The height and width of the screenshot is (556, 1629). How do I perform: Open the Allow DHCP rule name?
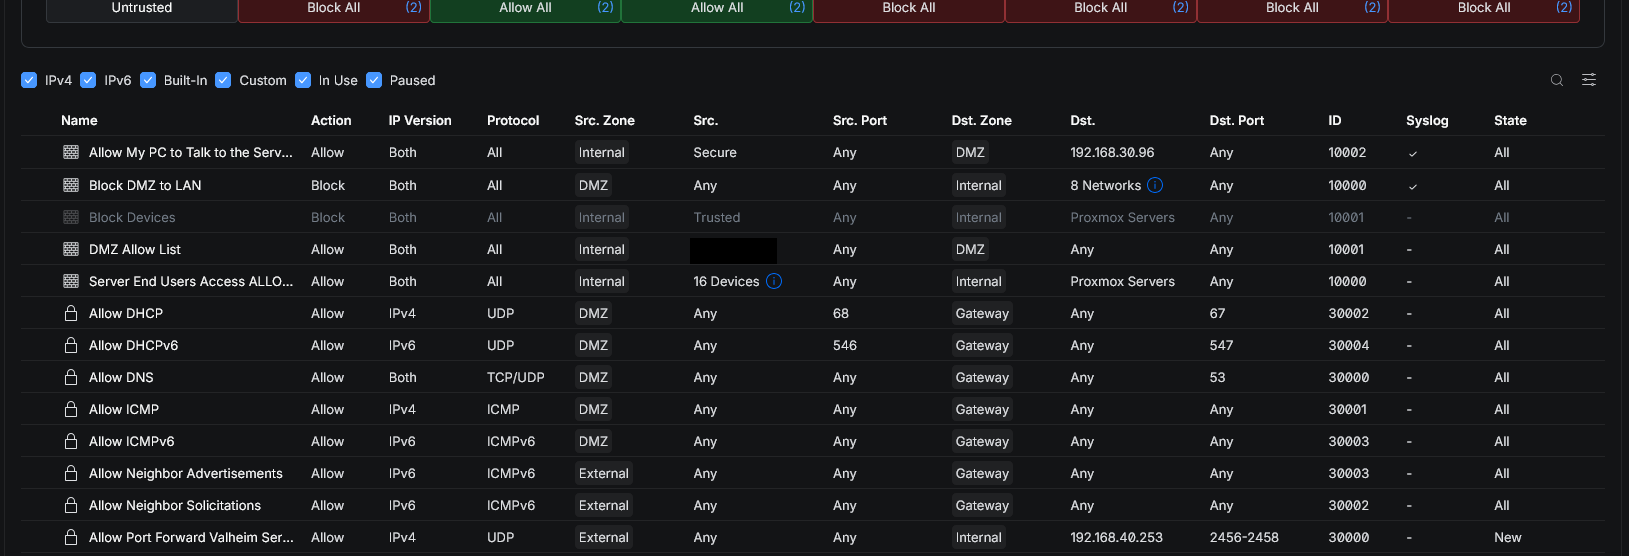[x=126, y=313]
